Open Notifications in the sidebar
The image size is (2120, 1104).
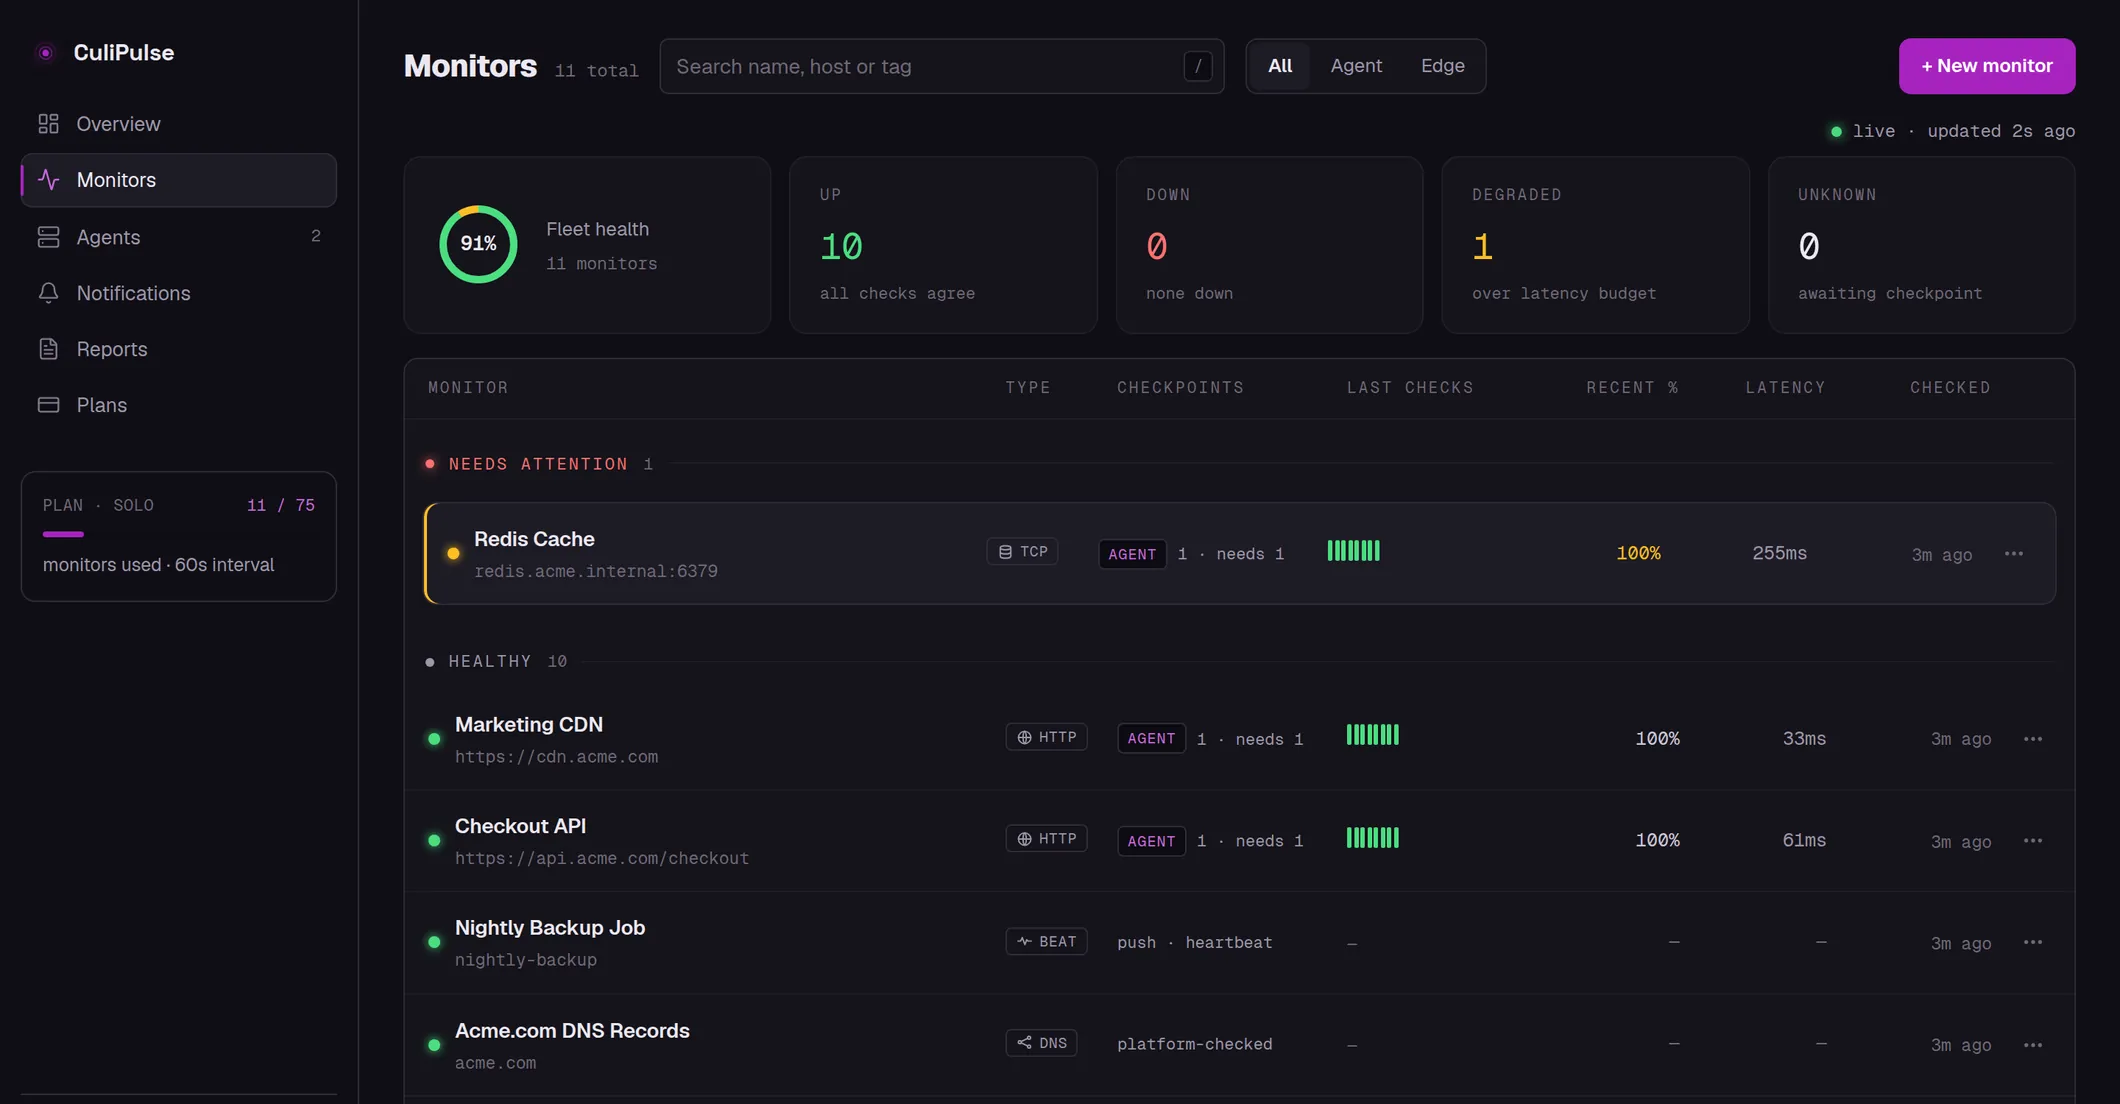coord(179,293)
